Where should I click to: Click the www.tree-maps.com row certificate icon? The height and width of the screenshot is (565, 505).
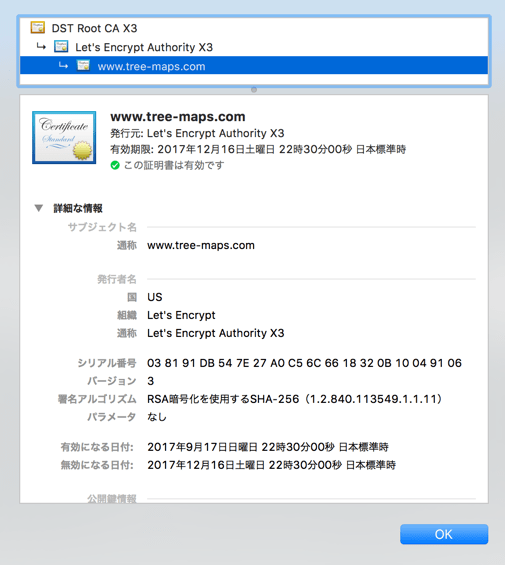(83, 65)
